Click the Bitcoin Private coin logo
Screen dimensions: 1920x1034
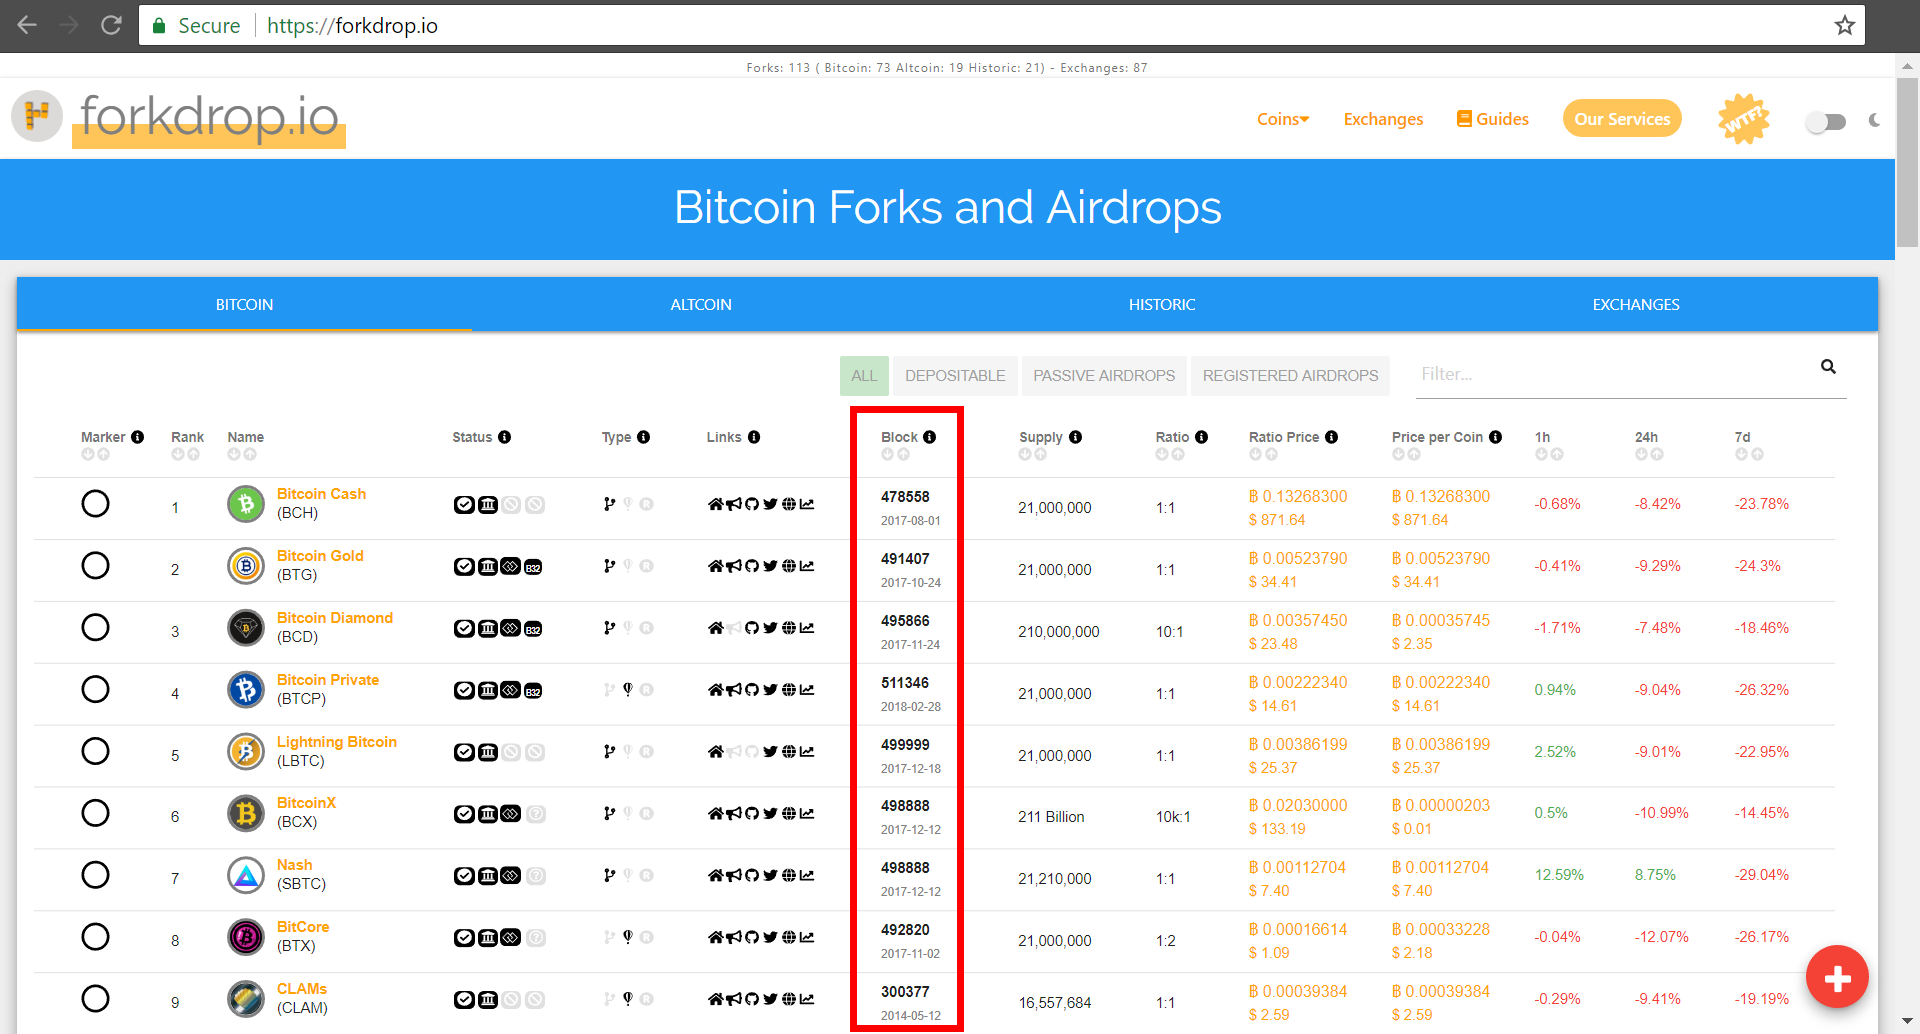click(246, 690)
